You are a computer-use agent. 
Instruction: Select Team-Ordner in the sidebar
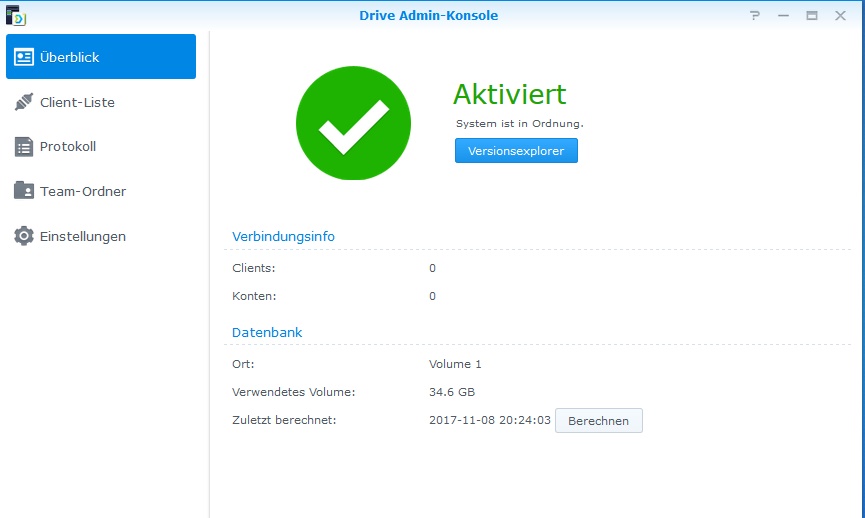(x=83, y=191)
